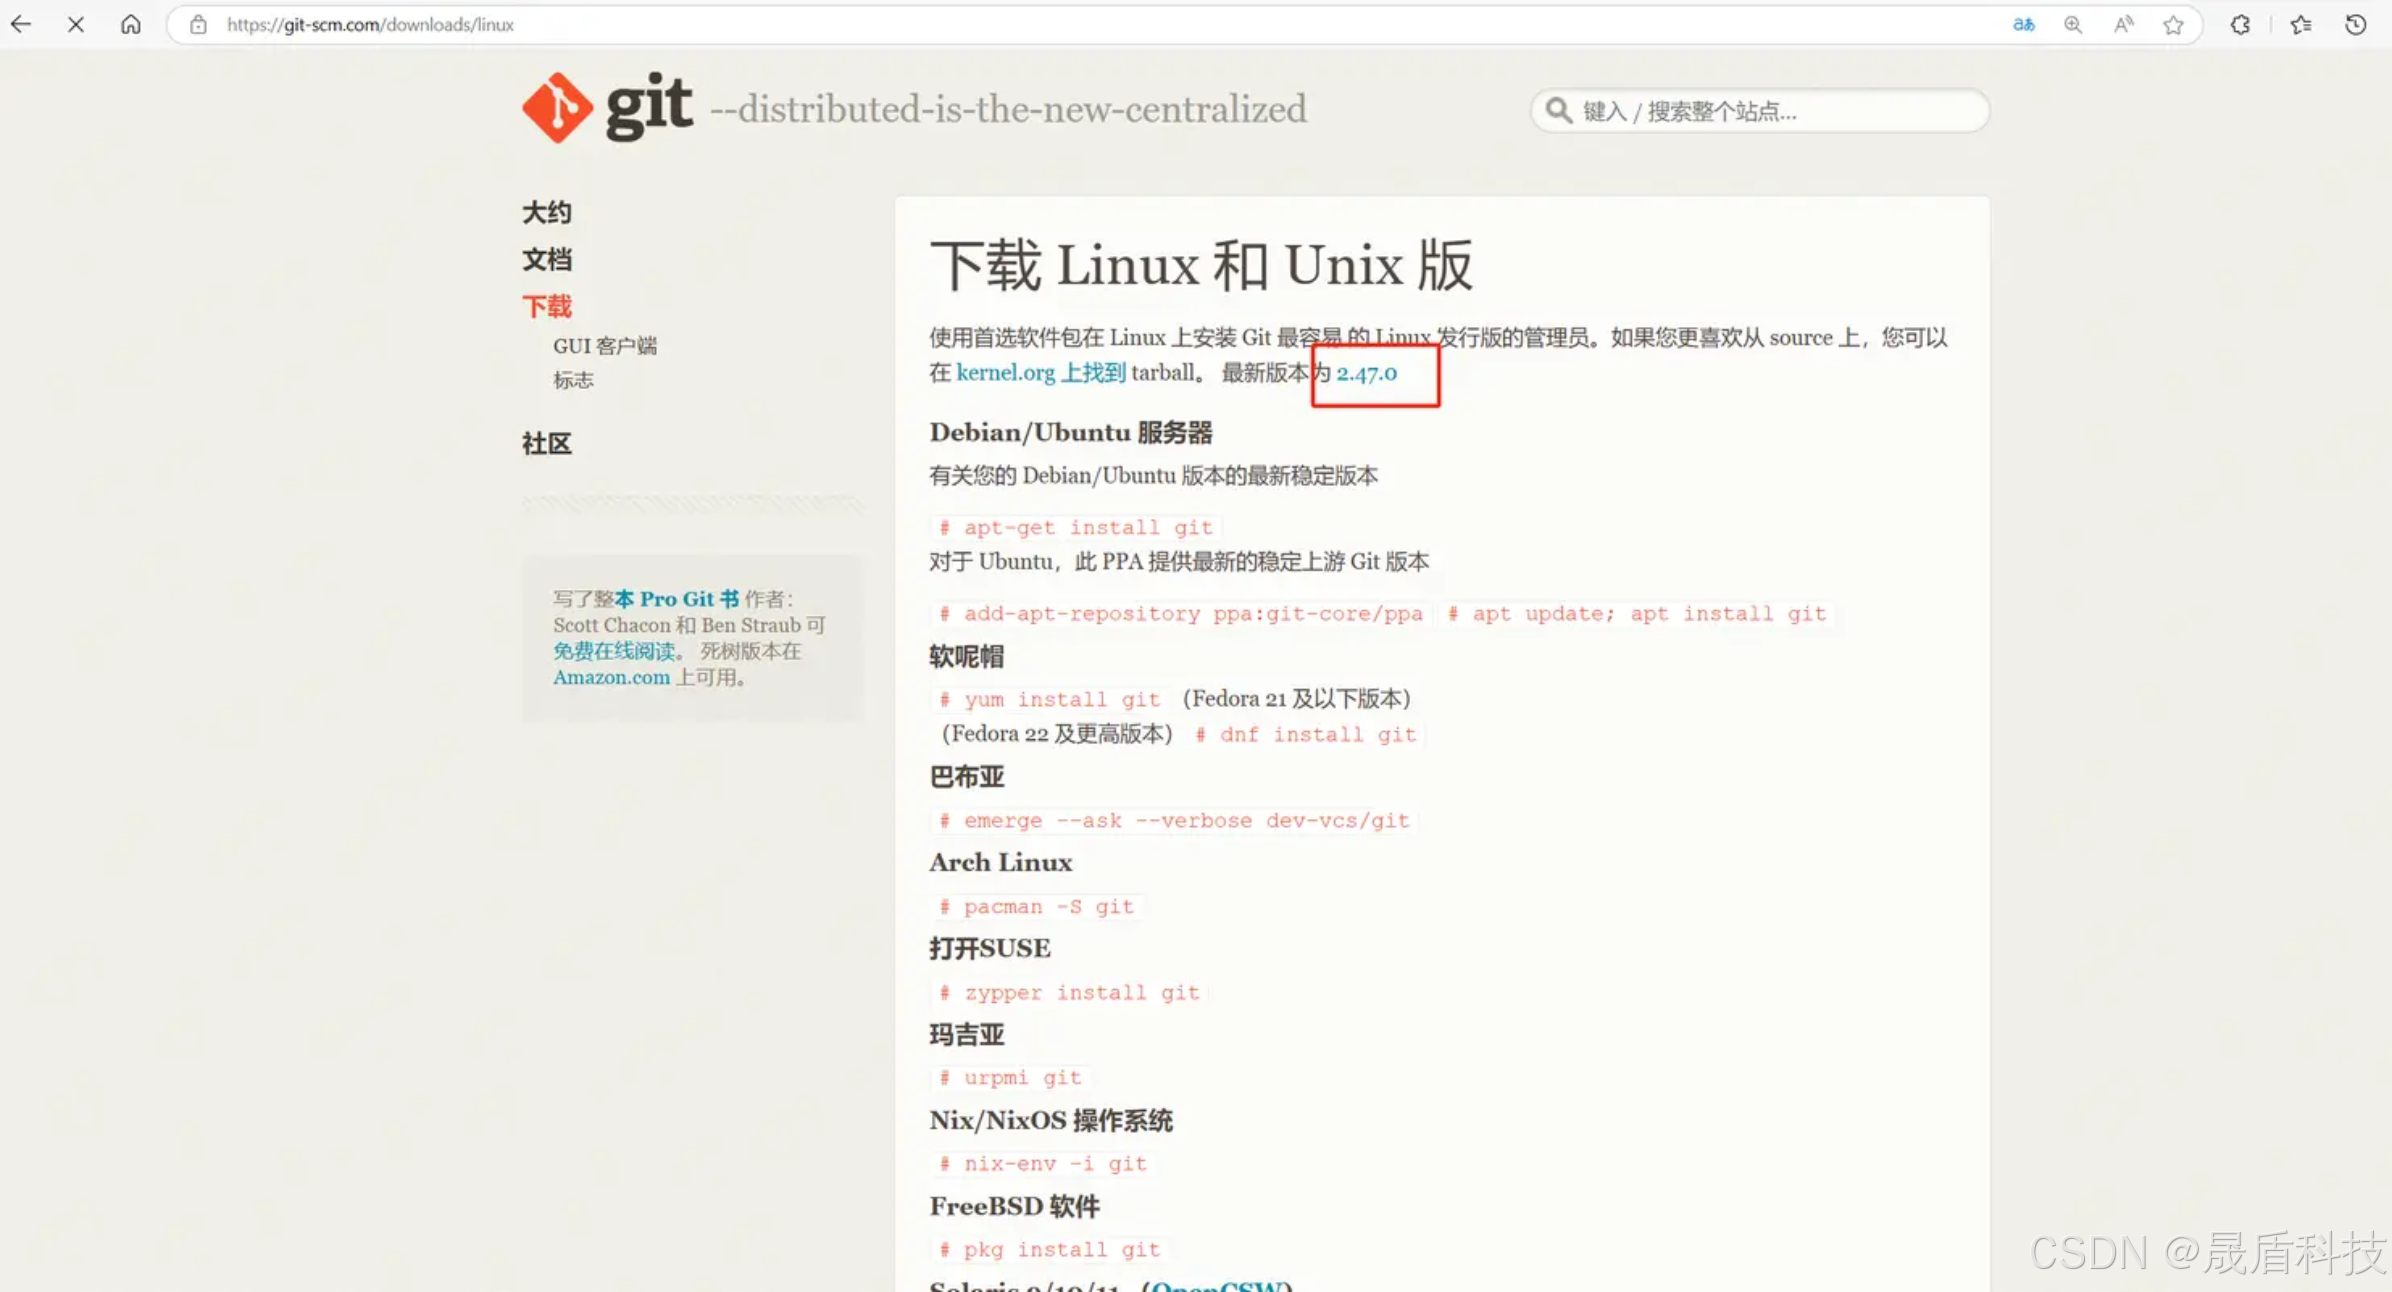Click the site info lock icon
Viewport: 2392px width, 1292px height.
[198, 25]
